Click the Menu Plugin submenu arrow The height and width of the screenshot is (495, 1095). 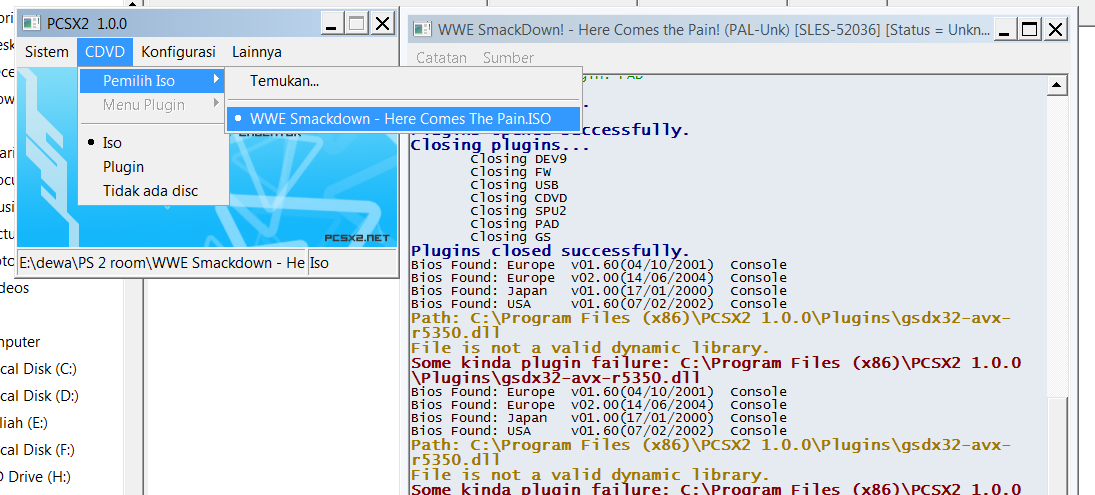tap(216, 105)
